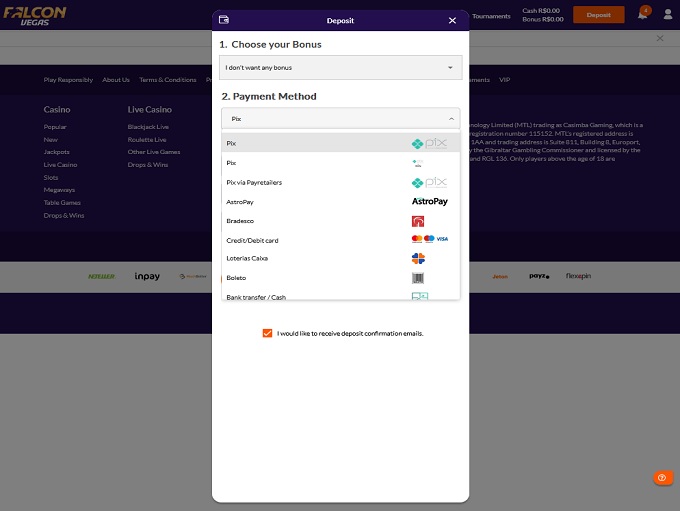Click the orange chat support bubble

pyautogui.click(x=663, y=479)
